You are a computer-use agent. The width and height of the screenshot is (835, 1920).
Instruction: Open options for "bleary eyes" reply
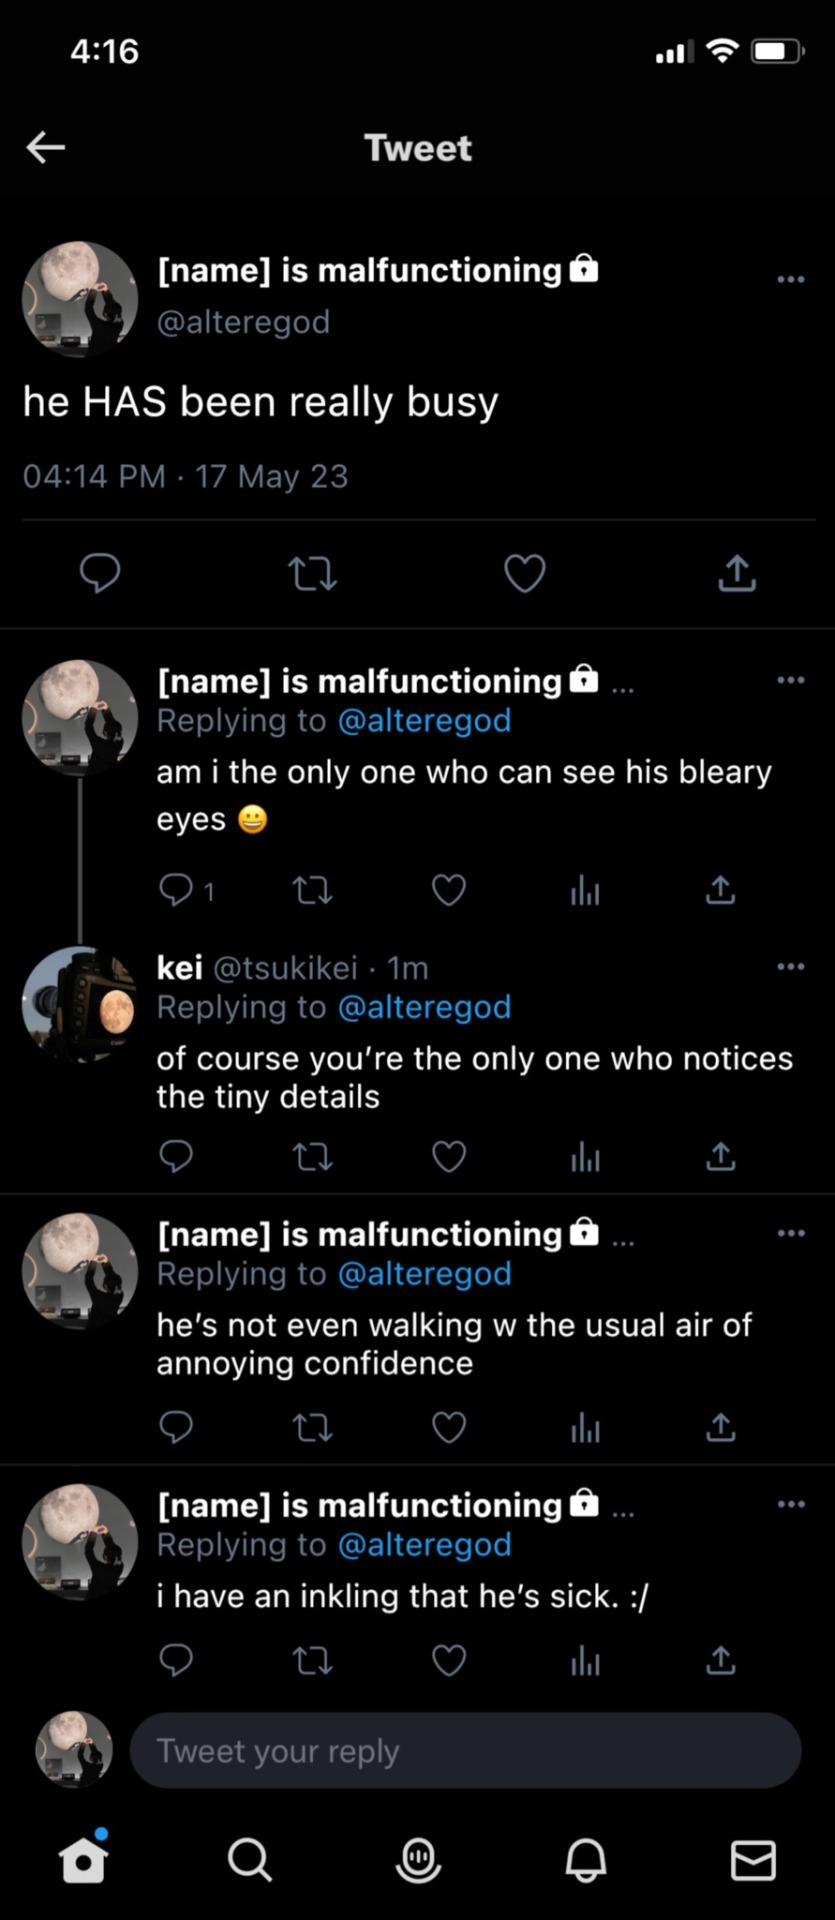(790, 680)
